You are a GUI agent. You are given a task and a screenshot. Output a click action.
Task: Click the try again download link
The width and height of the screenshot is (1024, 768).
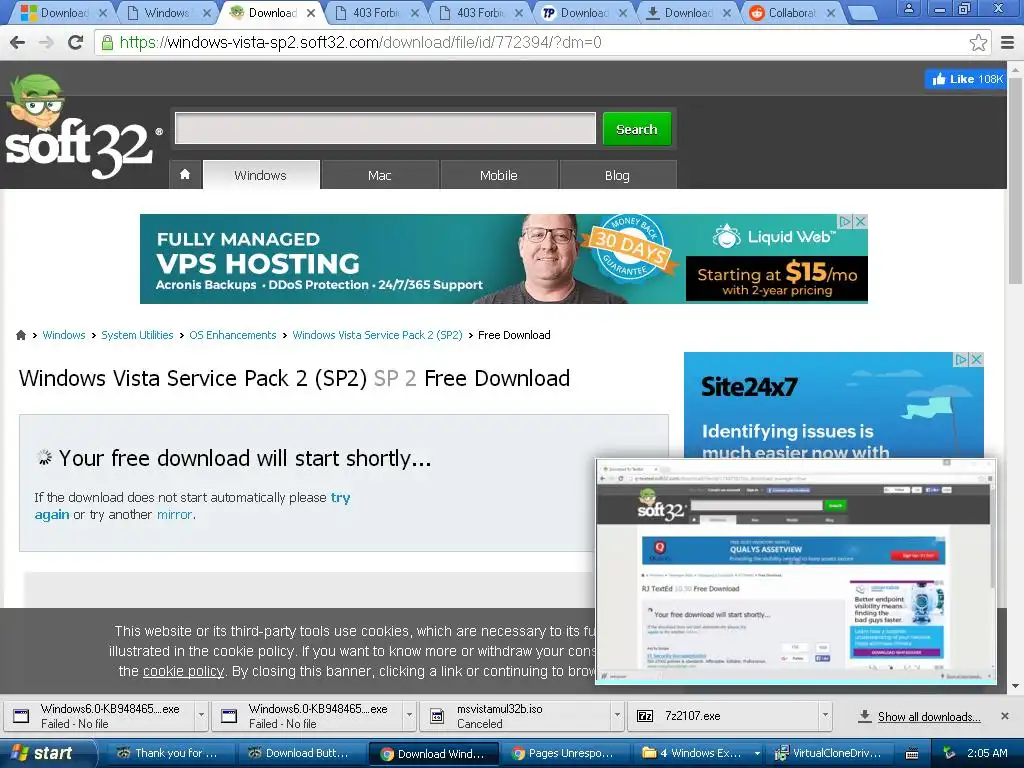340,498
